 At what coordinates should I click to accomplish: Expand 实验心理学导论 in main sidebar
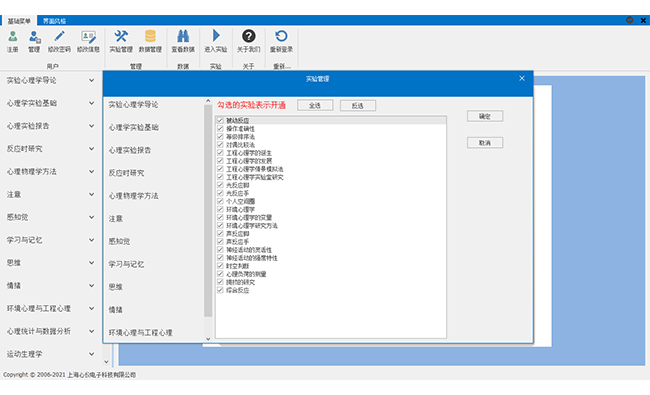pyautogui.click(x=92, y=80)
